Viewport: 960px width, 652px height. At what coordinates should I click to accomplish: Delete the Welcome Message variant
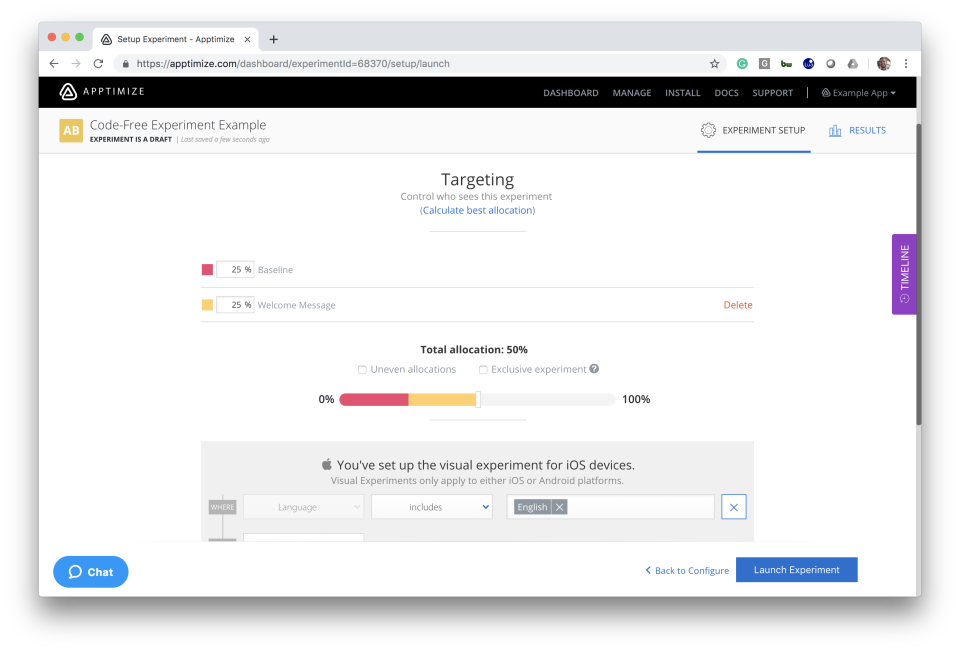[738, 305]
